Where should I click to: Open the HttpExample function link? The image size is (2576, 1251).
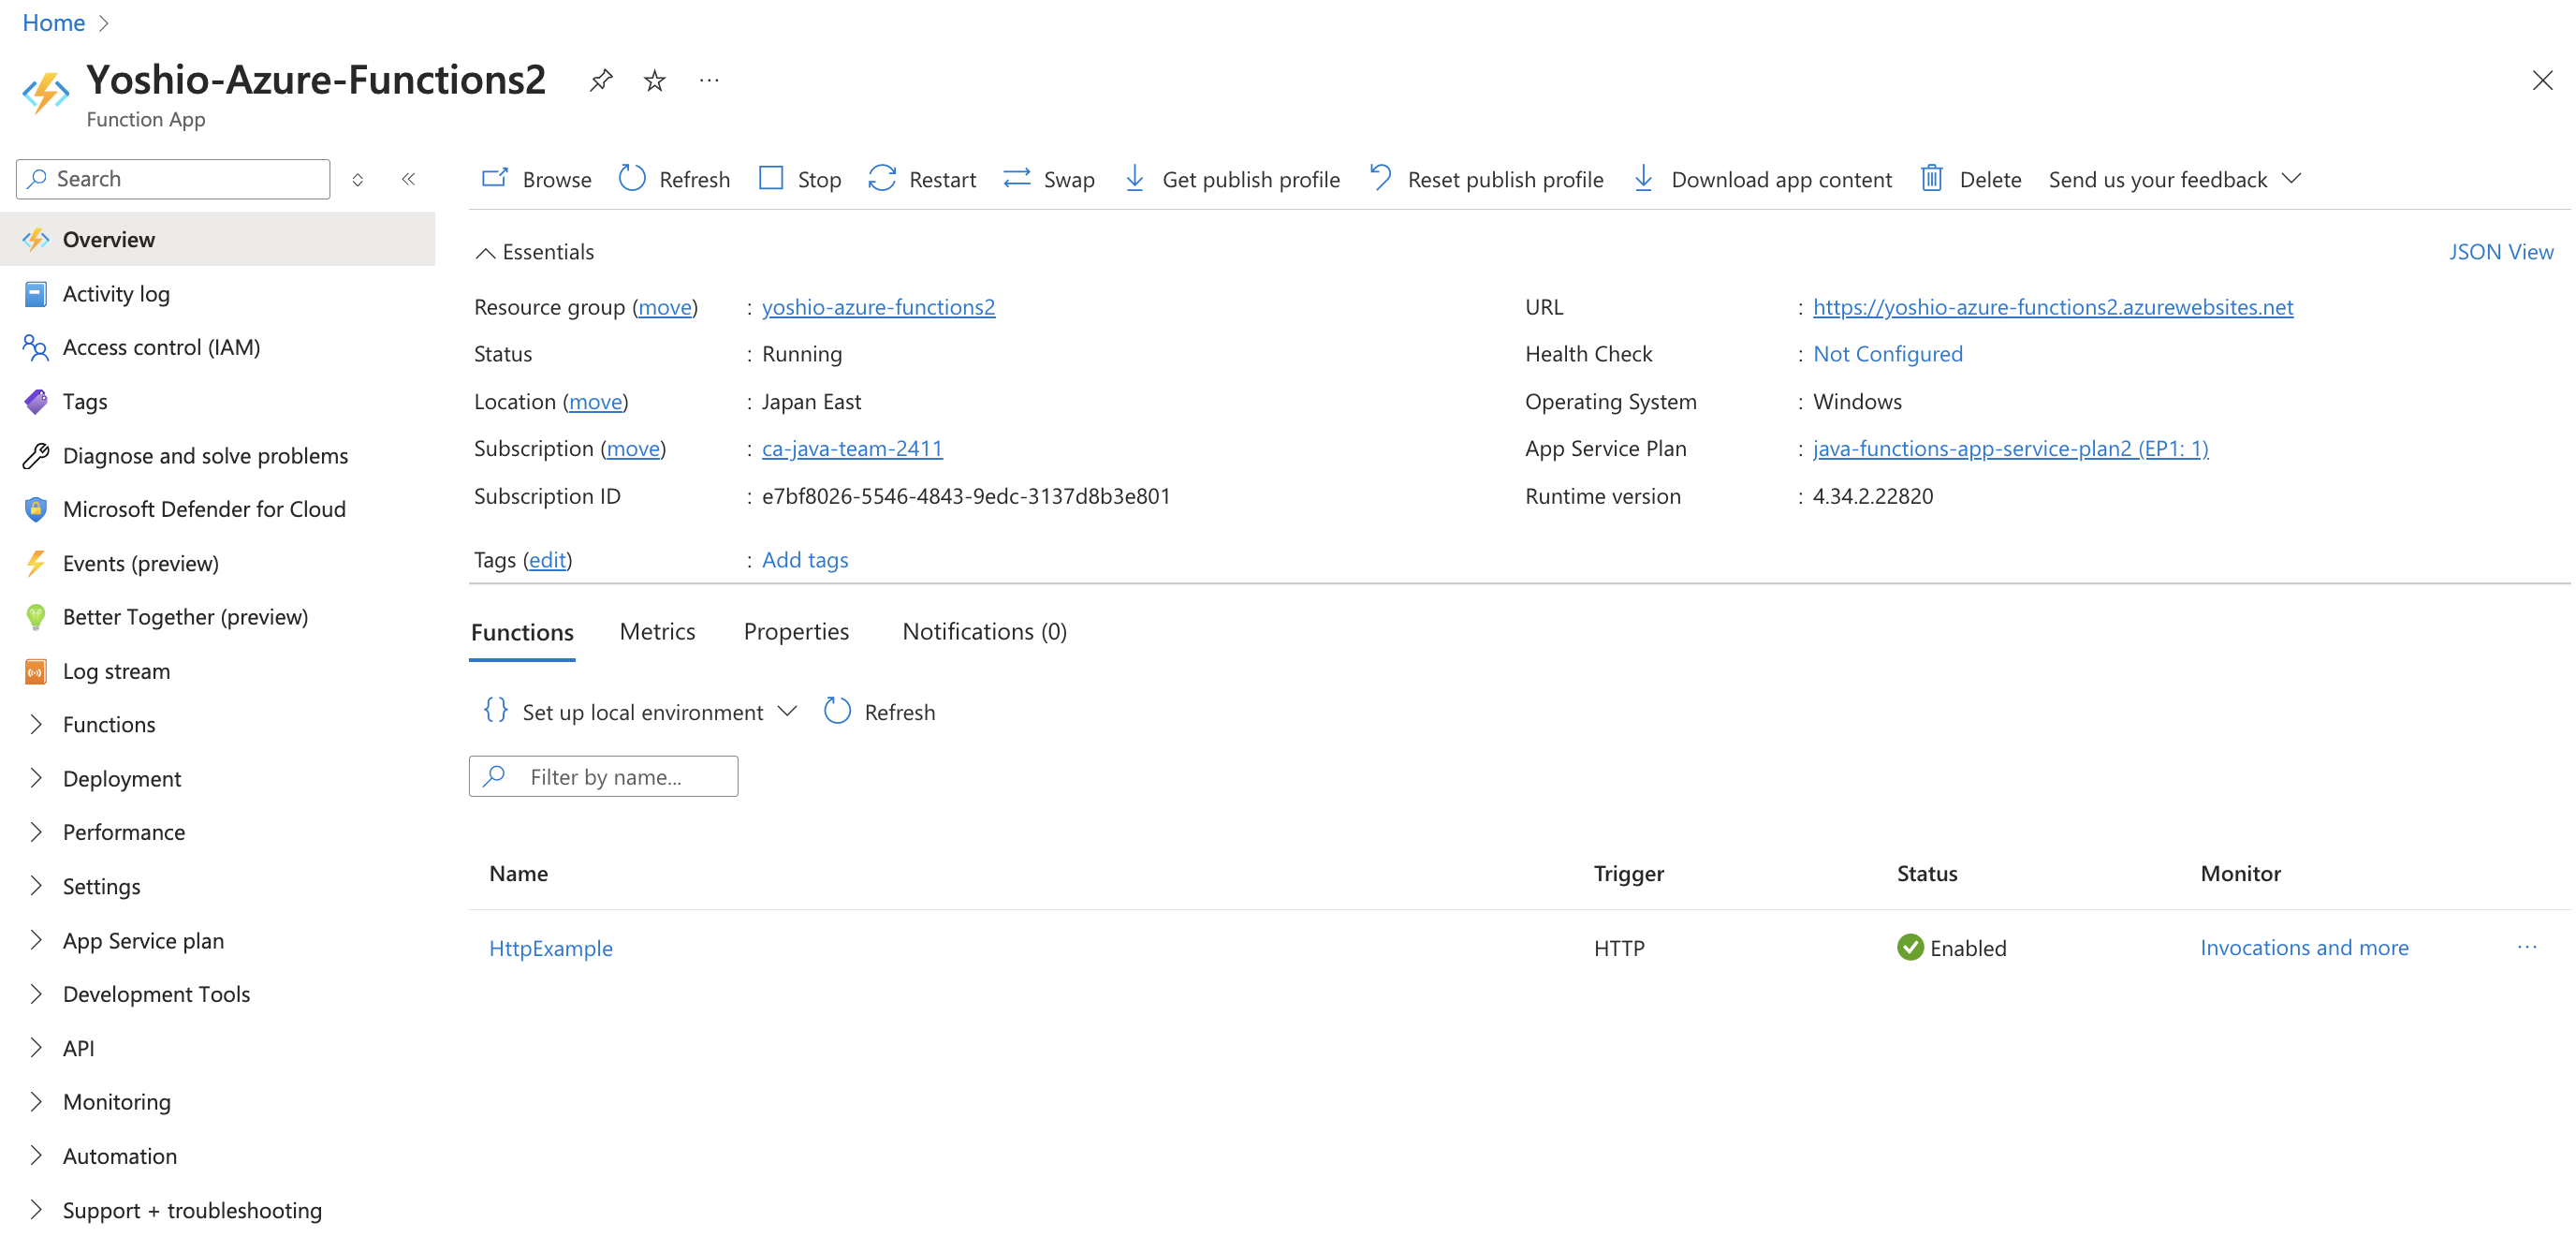coord(550,947)
